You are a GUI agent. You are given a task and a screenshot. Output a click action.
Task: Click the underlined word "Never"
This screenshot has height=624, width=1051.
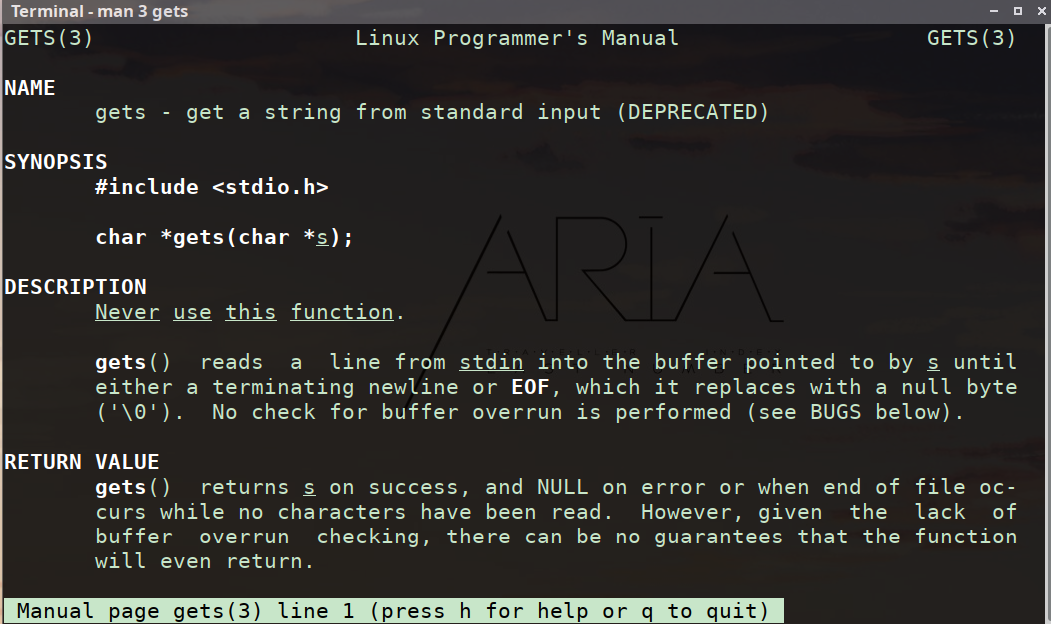[x=127, y=312]
